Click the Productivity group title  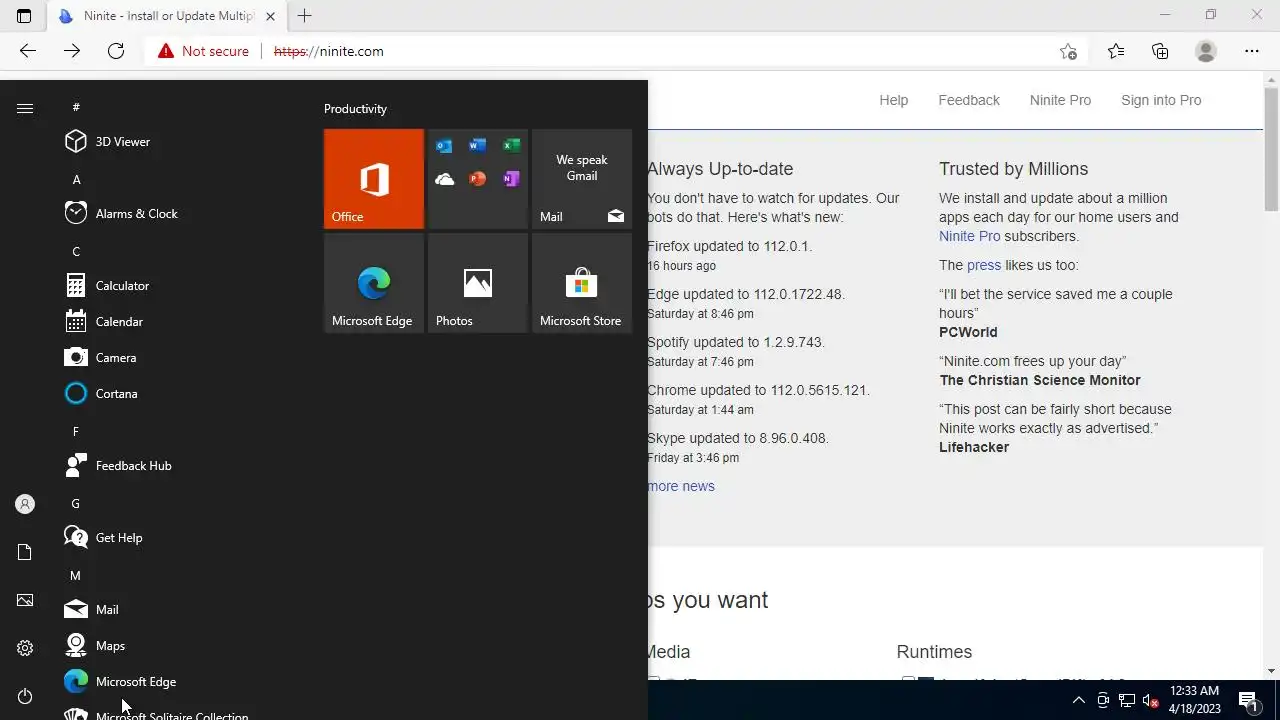[355, 109]
